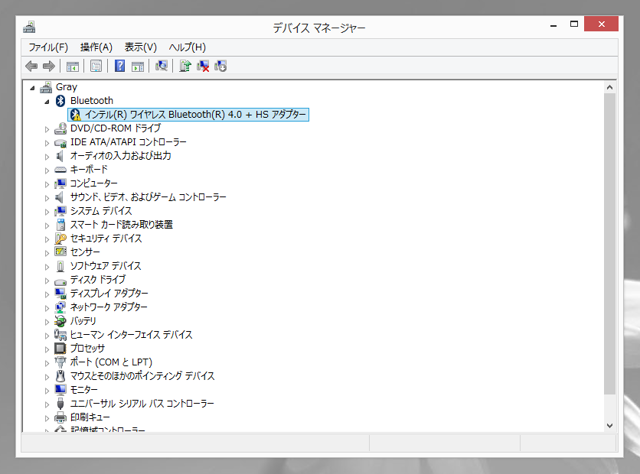This screenshot has width=640, height=474.
Task: Select the モニター label
Action: coord(84,390)
